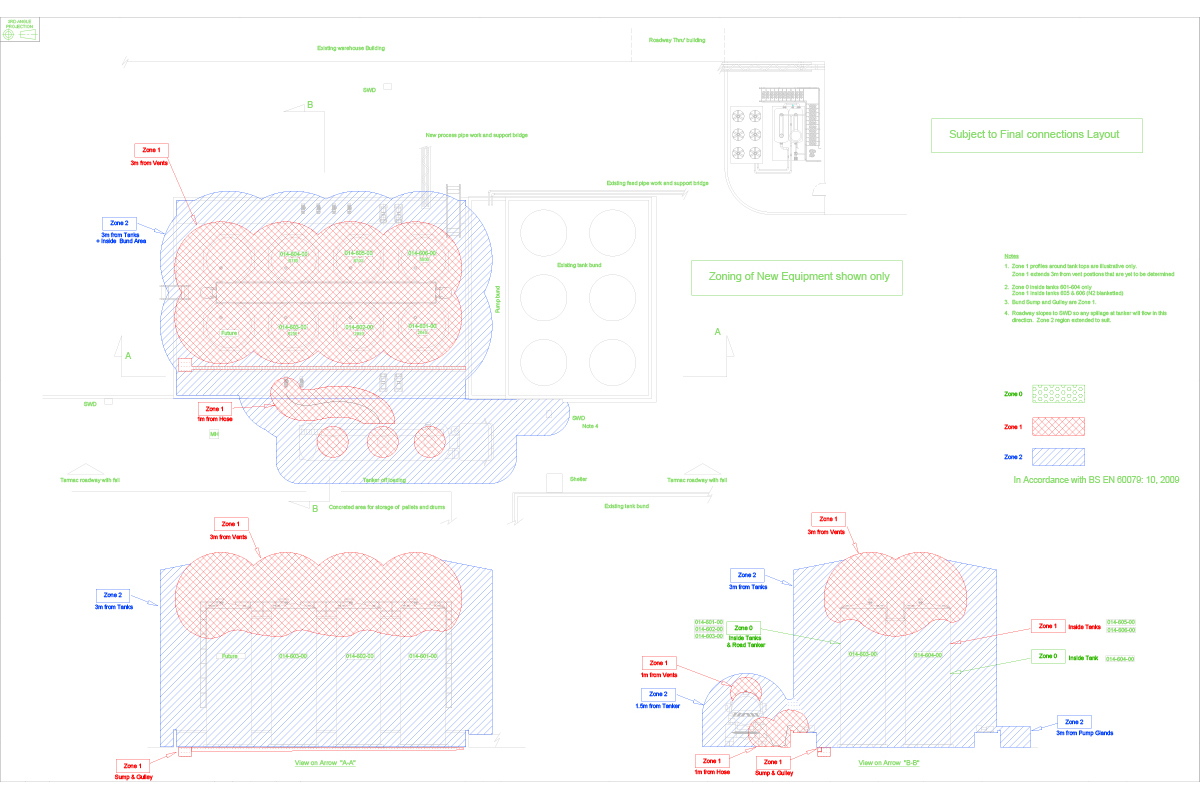This screenshot has height=800, width=1200.
Task: Click 'Existing feed pipe work and support bridge'
Action: tap(657, 183)
